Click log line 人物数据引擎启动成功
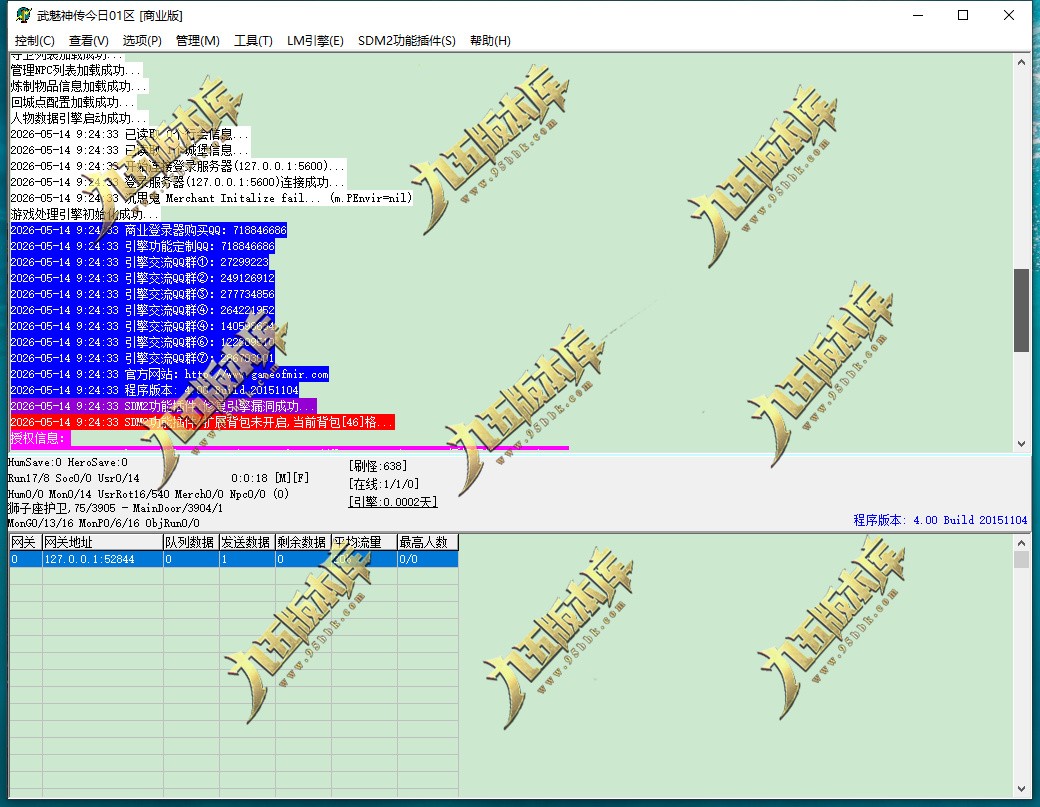Viewport: 1040px width, 807px height. tap(79, 118)
